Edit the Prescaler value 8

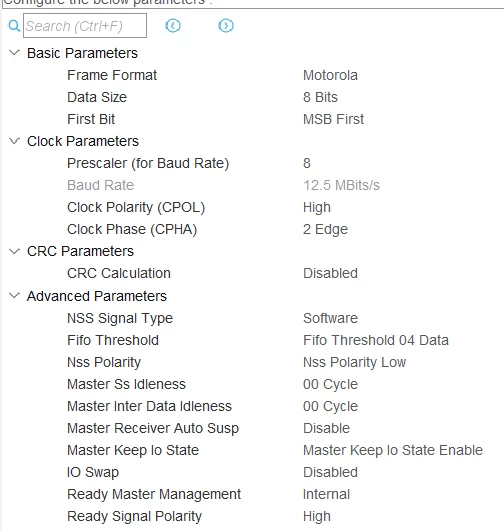(307, 163)
